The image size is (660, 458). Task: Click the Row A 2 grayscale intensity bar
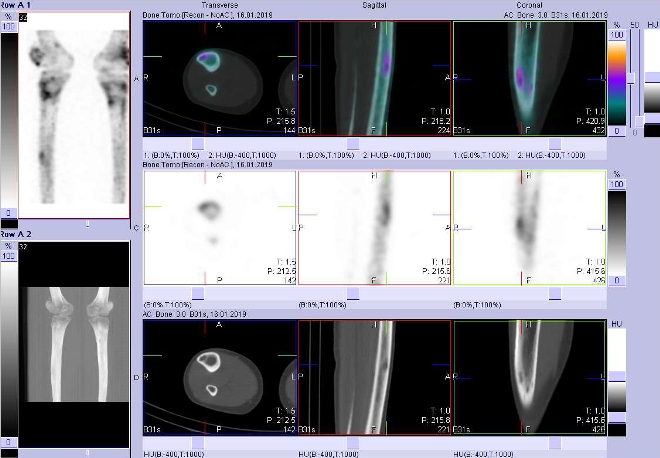(x=9, y=349)
